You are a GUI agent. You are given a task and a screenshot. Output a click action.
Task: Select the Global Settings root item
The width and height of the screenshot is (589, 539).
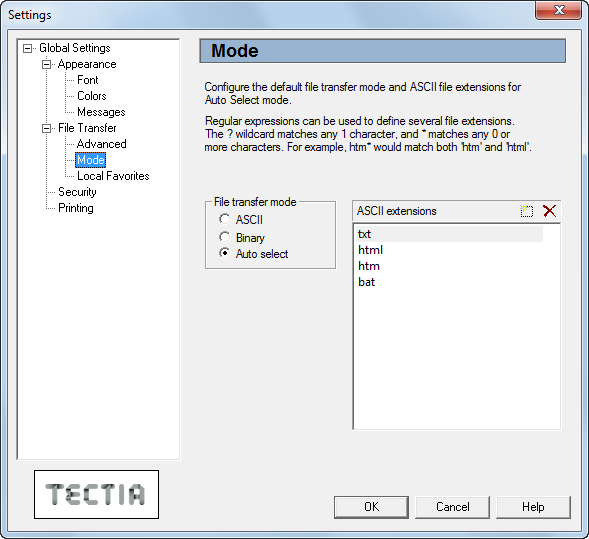click(75, 48)
